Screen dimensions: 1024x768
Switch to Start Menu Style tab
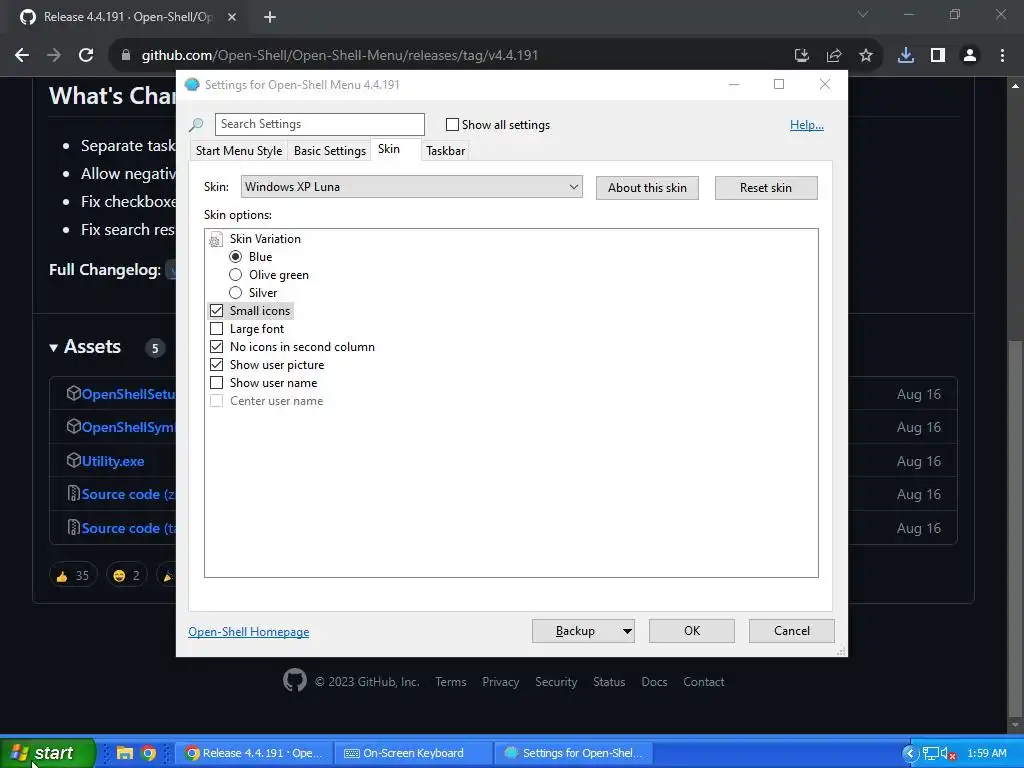click(239, 151)
